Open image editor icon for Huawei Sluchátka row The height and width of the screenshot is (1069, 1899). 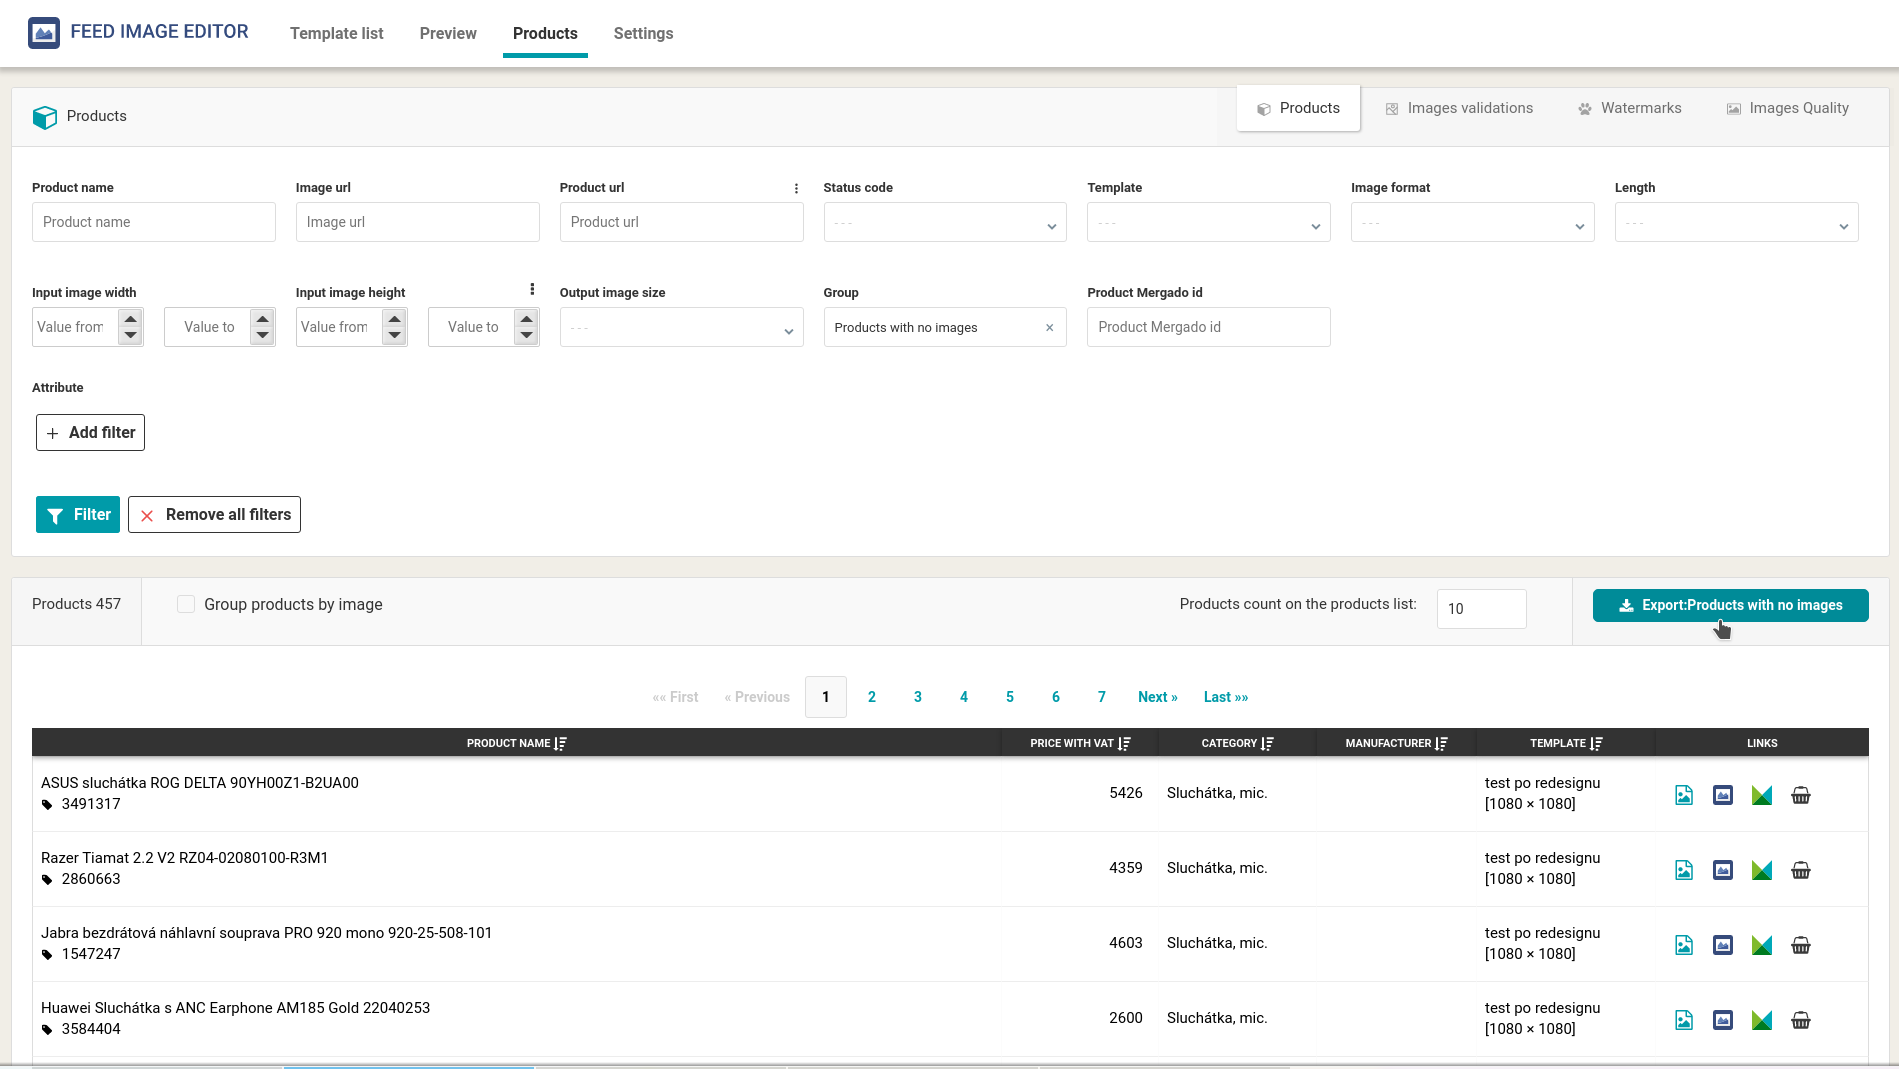pos(1723,1020)
